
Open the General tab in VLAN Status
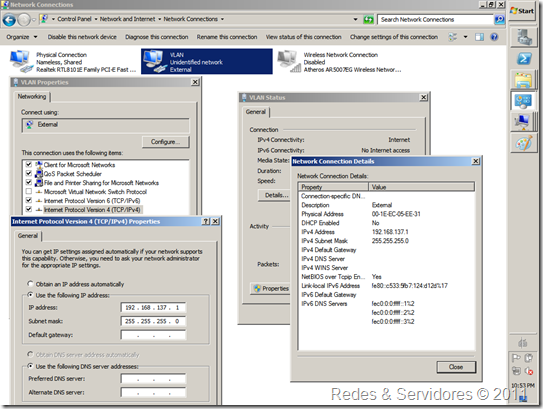256,112
